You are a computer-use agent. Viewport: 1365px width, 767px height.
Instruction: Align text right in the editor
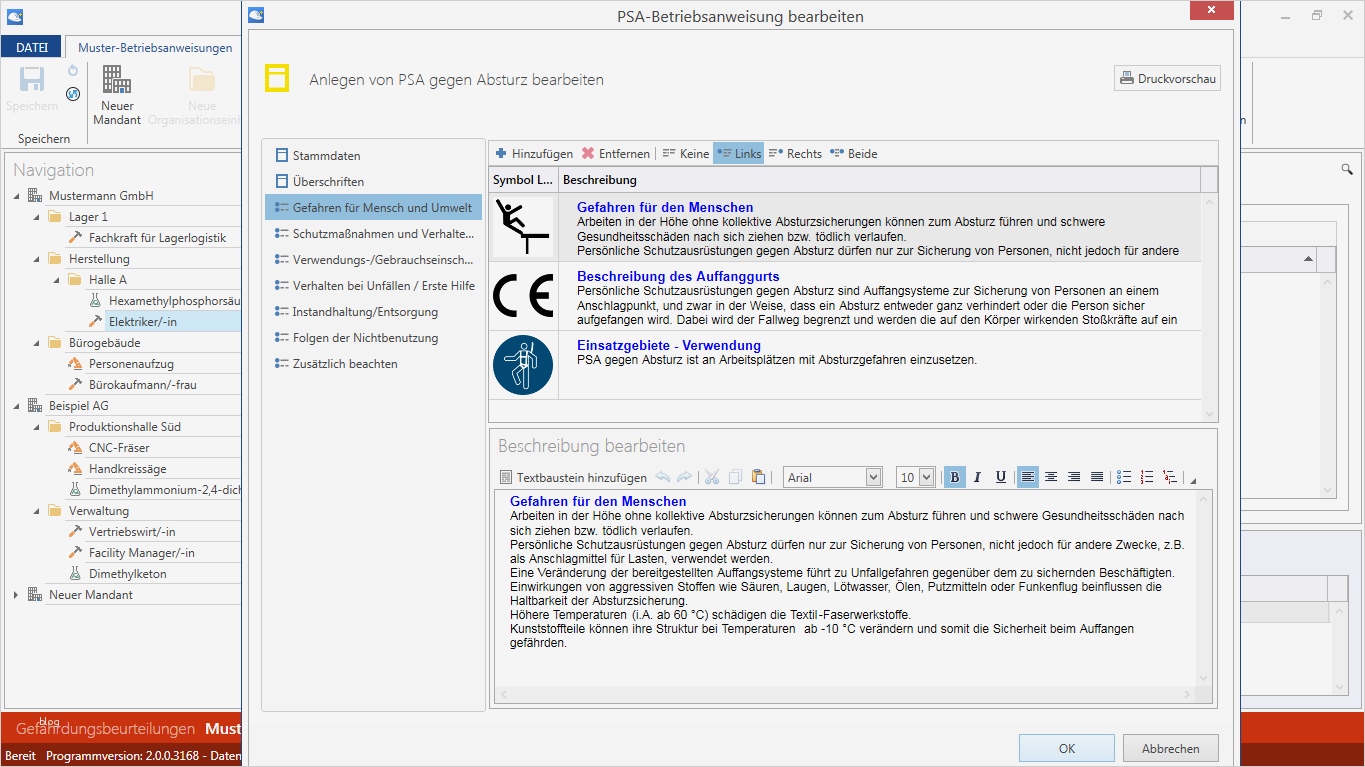pyautogui.click(x=1074, y=477)
